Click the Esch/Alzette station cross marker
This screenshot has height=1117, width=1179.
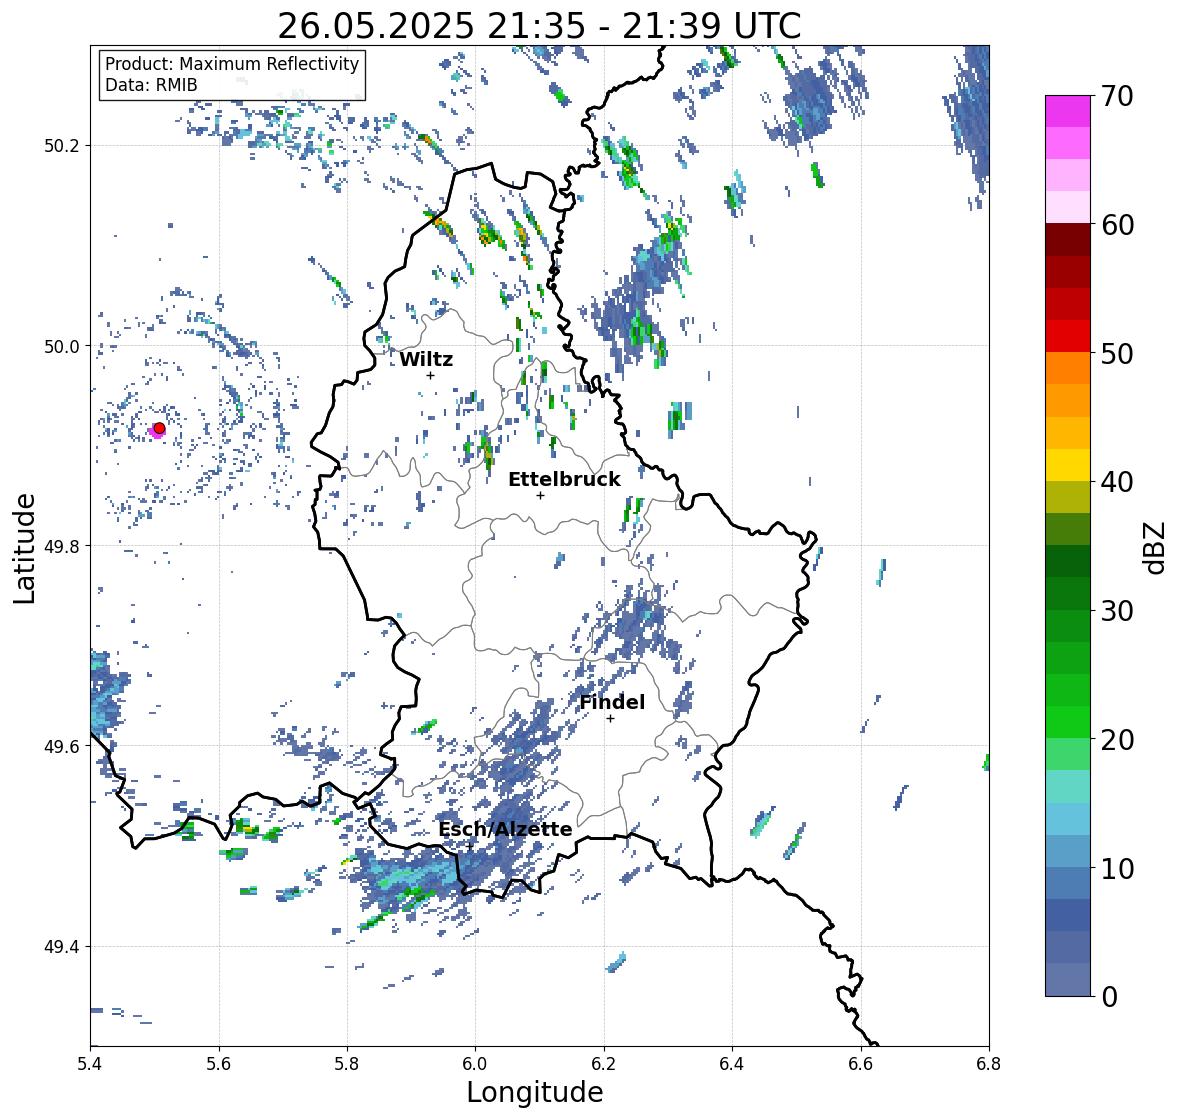pyautogui.click(x=470, y=846)
